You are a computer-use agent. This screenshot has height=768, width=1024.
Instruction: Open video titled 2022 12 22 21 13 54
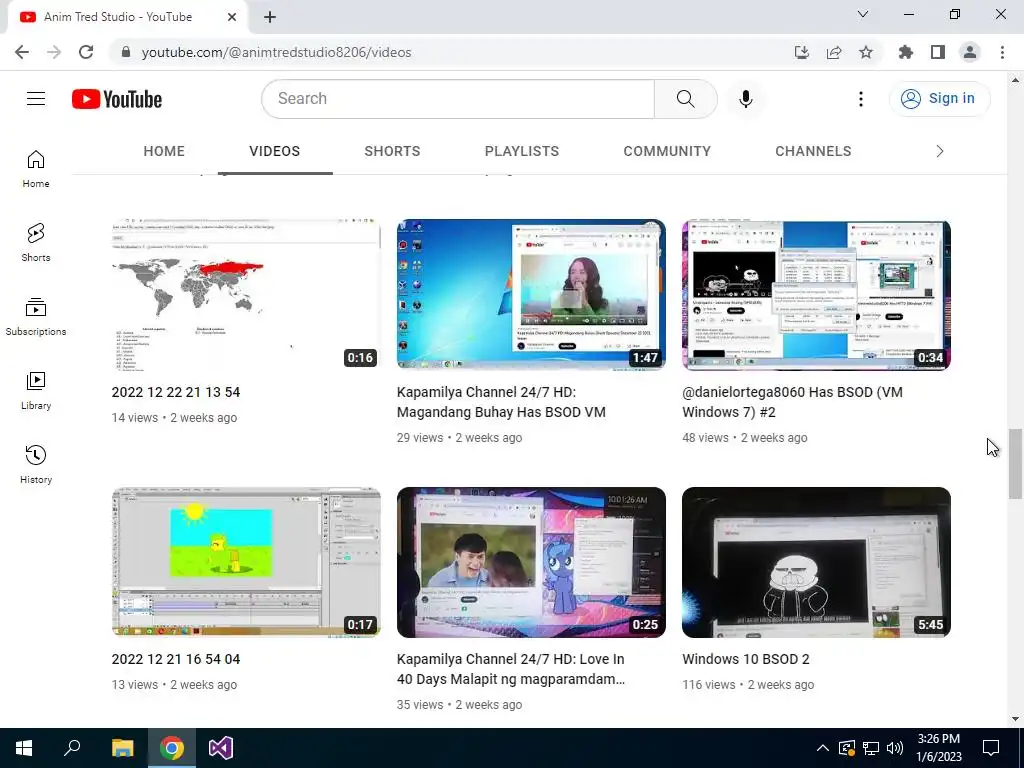click(x=176, y=392)
